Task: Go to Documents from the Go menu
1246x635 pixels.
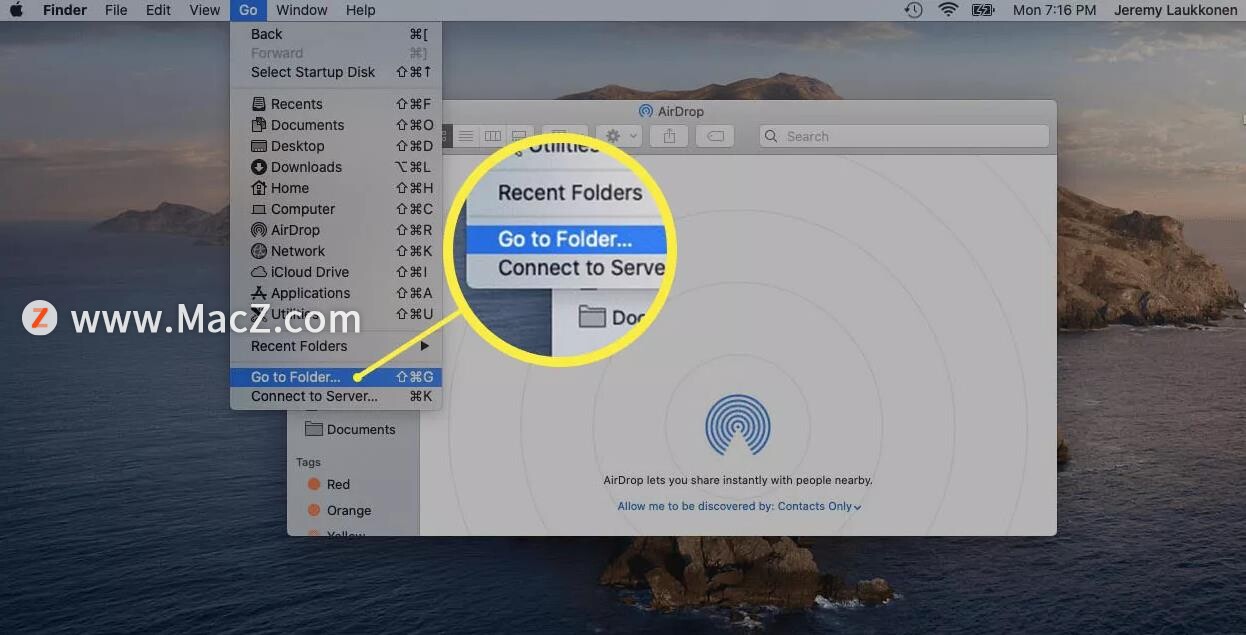Action: [x=336, y=125]
